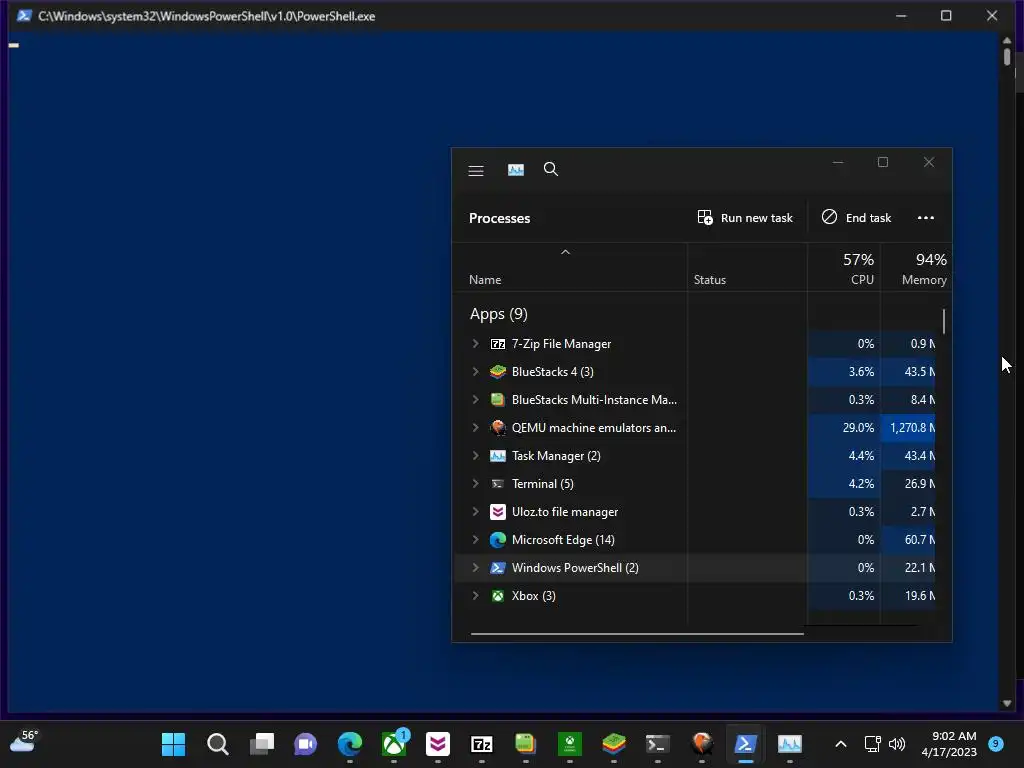1024x768 pixels.
Task: Switch to Xbox app with notification badge
Action: pyautogui.click(x=394, y=744)
